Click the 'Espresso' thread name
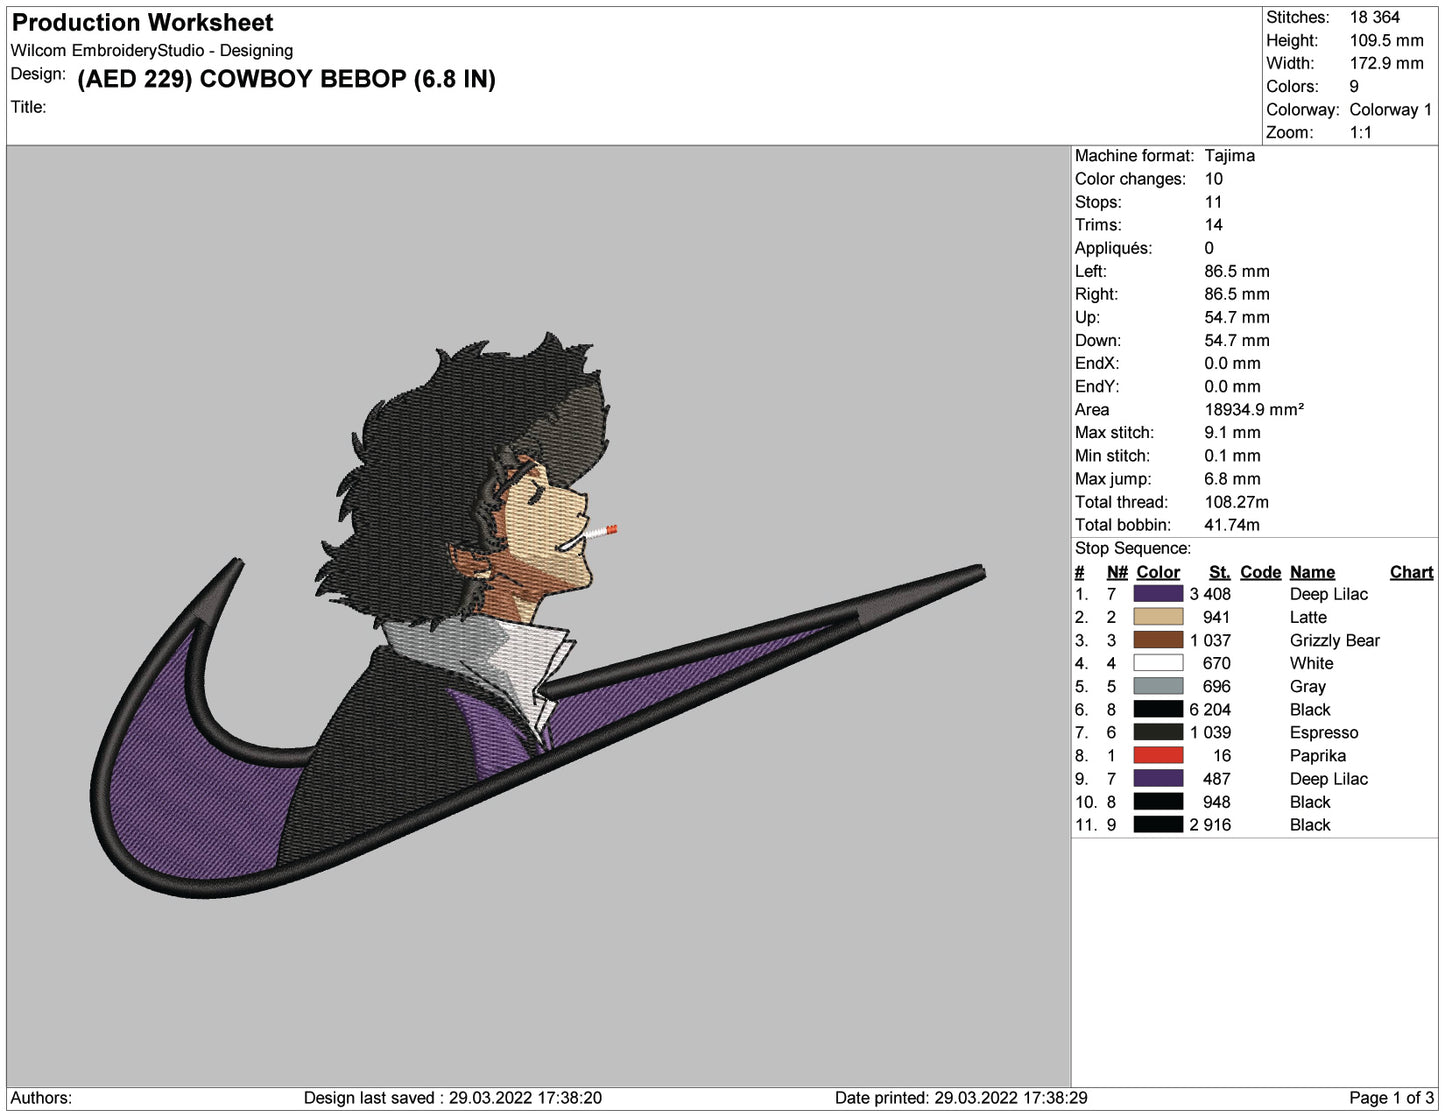 point(1324,733)
